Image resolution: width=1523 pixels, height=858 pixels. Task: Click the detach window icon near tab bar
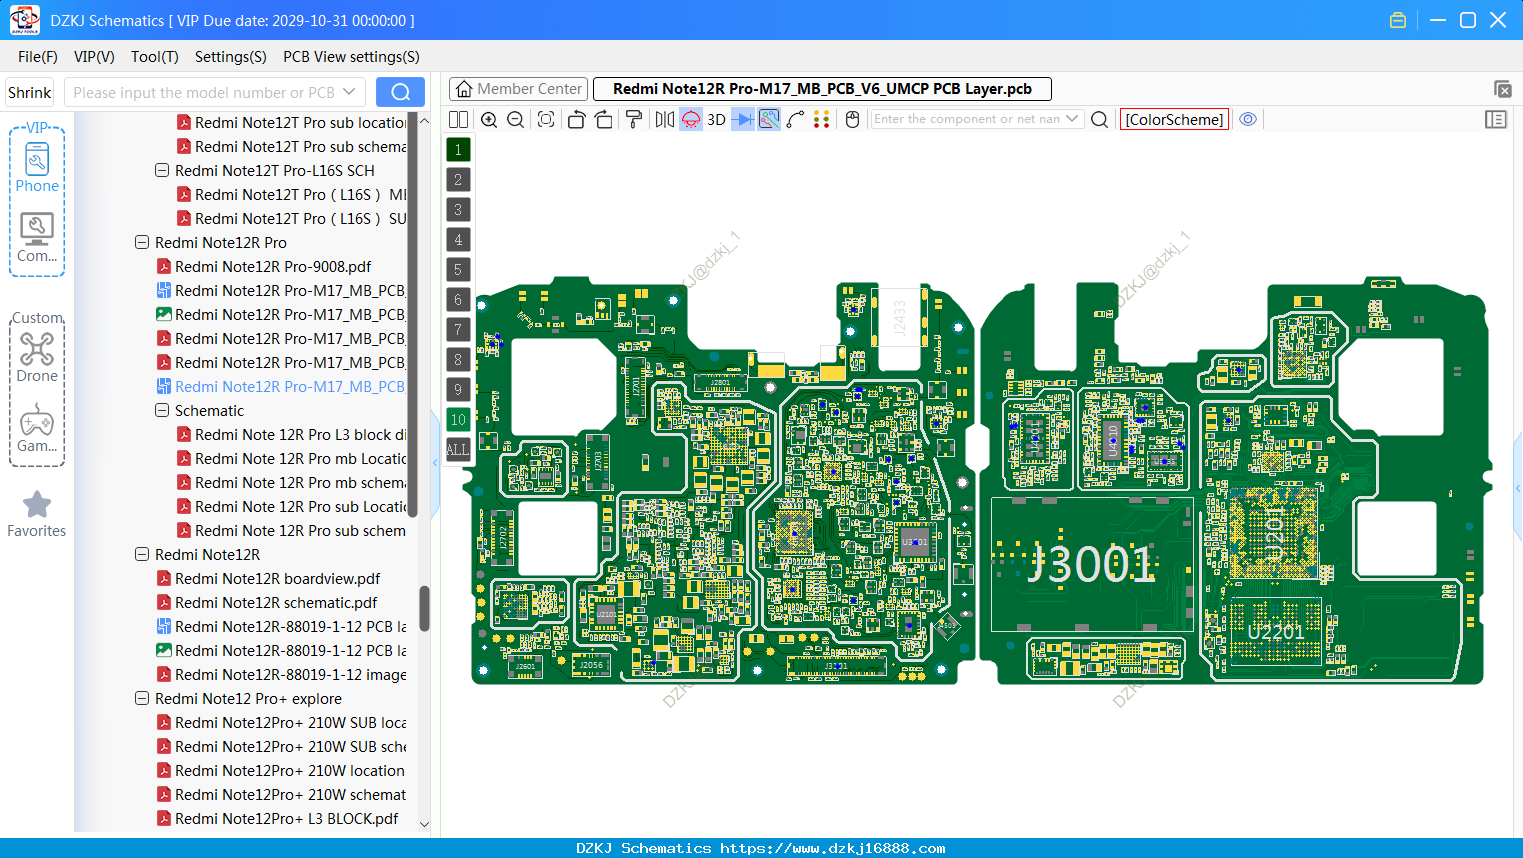pos(1502,89)
